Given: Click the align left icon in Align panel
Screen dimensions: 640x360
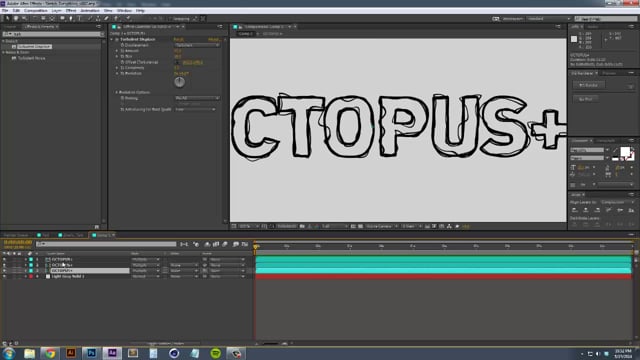Looking at the screenshot, I should [575, 210].
